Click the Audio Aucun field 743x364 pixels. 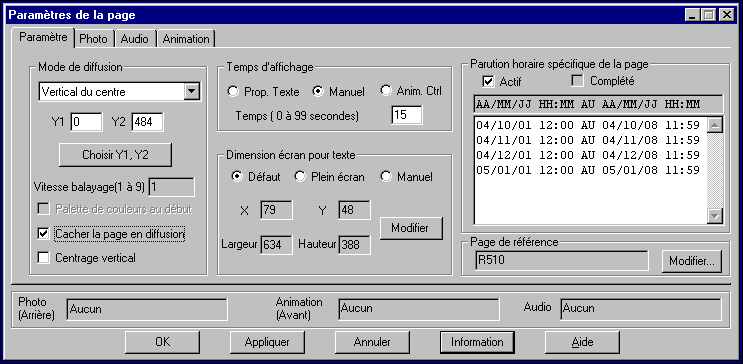[x=641, y=309]
